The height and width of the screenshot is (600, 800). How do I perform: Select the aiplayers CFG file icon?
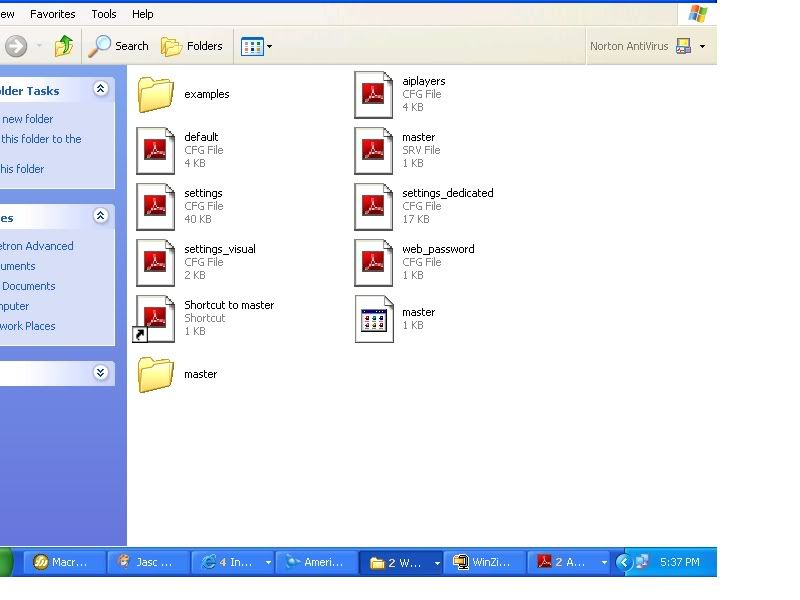pos(374,94)
